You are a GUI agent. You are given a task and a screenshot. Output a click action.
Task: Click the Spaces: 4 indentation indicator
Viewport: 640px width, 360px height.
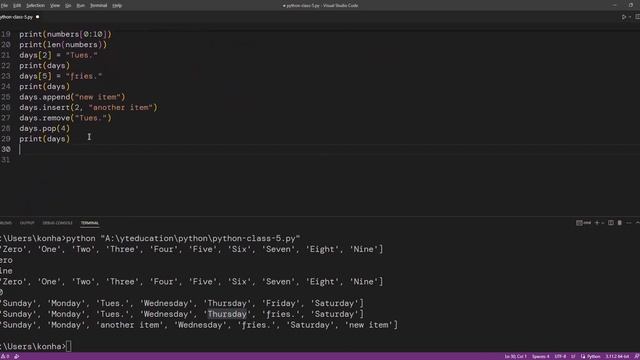coord(540,356)
